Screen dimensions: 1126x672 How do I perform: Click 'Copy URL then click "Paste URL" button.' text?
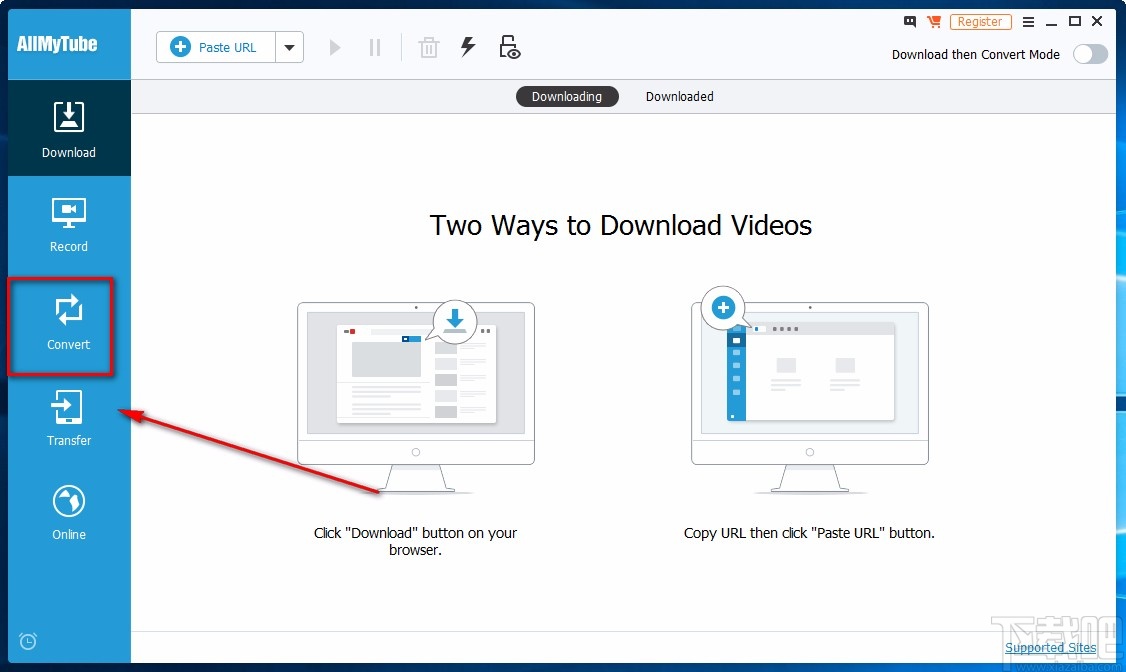point(809,533)
